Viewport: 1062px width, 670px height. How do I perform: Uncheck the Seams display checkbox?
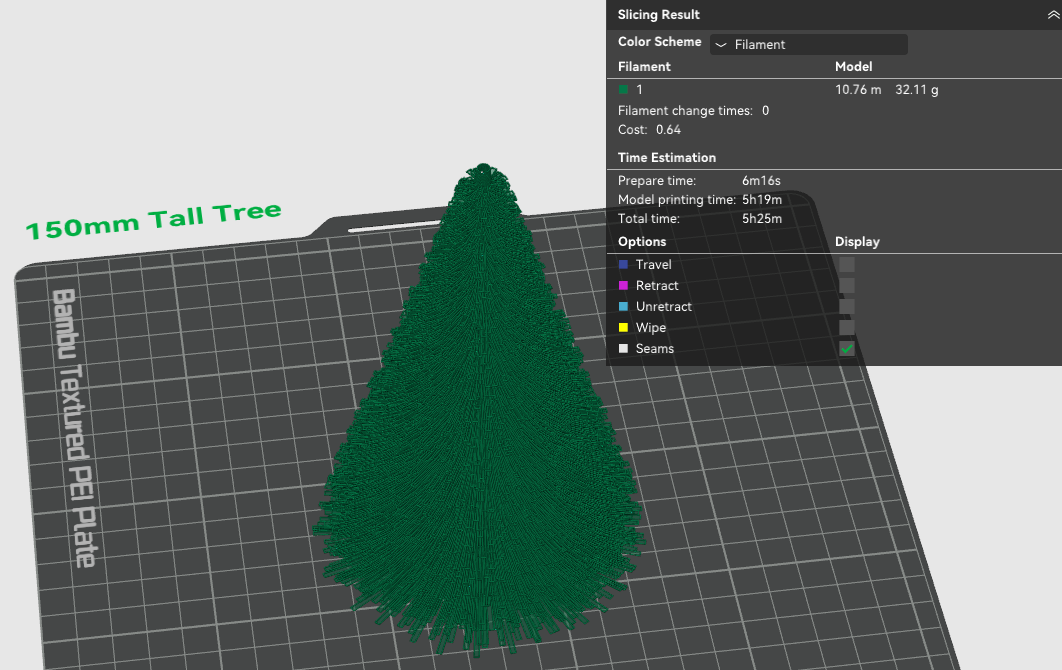(847, 348)
